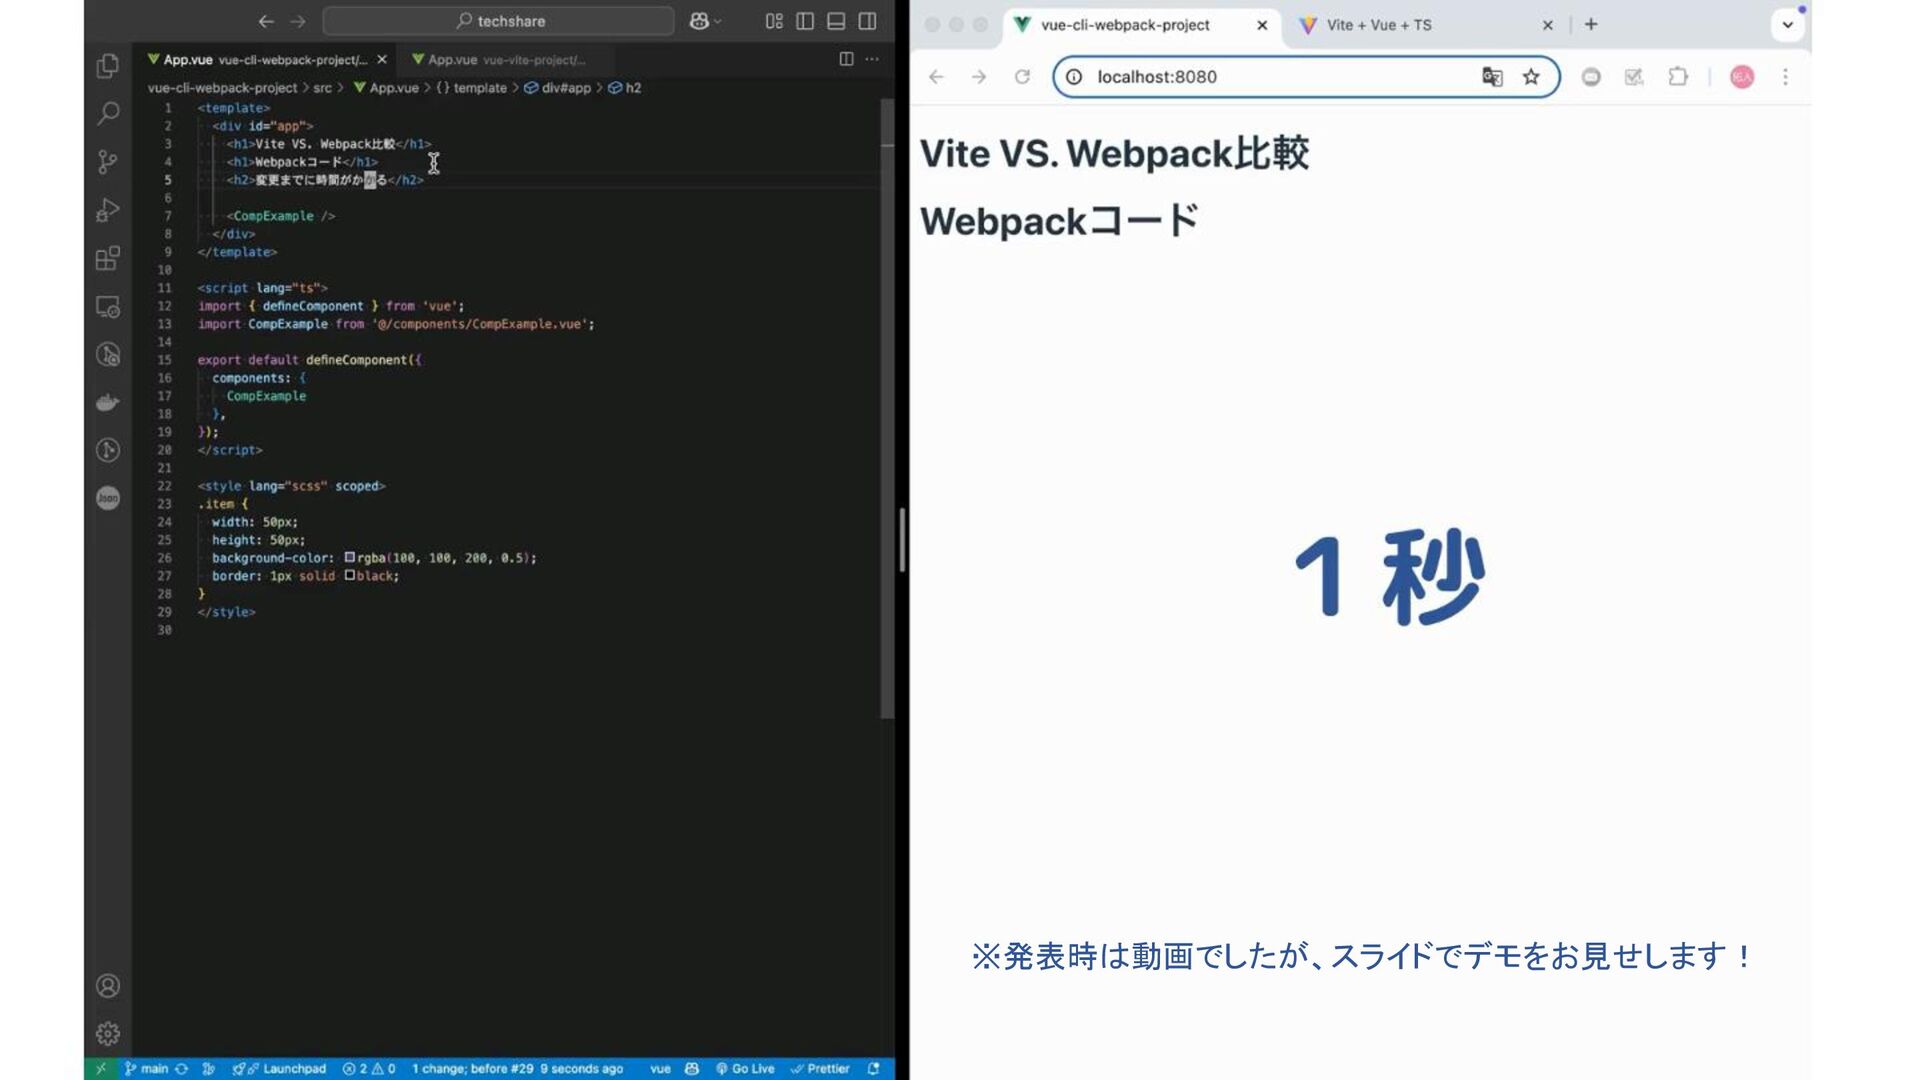The height and width of the screenshot is (1080, 1920).
Task: Click the src breadcrumb
Action: (x=322, y=88)
